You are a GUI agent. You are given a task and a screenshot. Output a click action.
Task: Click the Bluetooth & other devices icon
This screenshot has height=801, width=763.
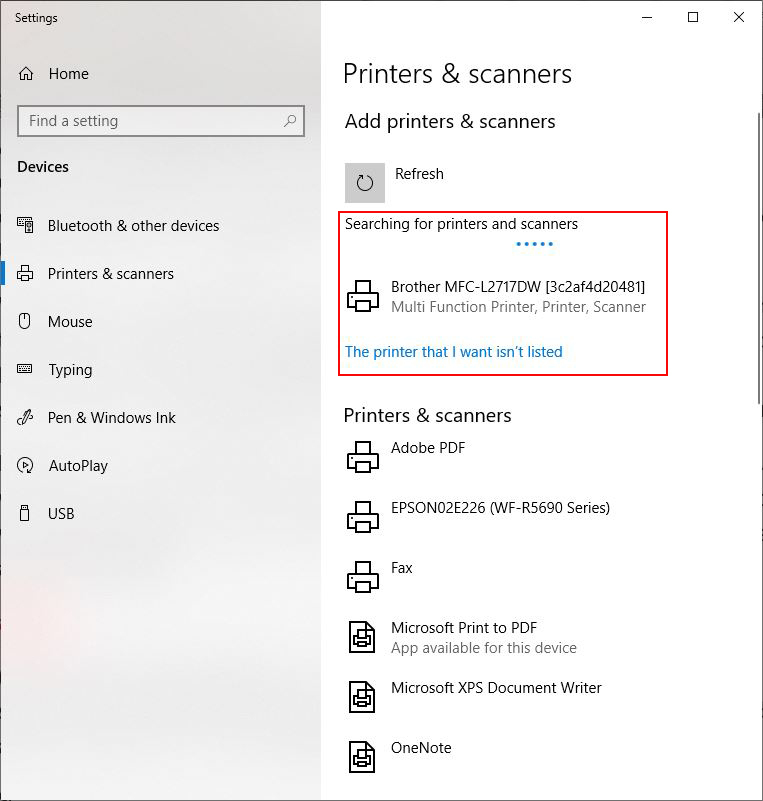click(x=25, y=225)
